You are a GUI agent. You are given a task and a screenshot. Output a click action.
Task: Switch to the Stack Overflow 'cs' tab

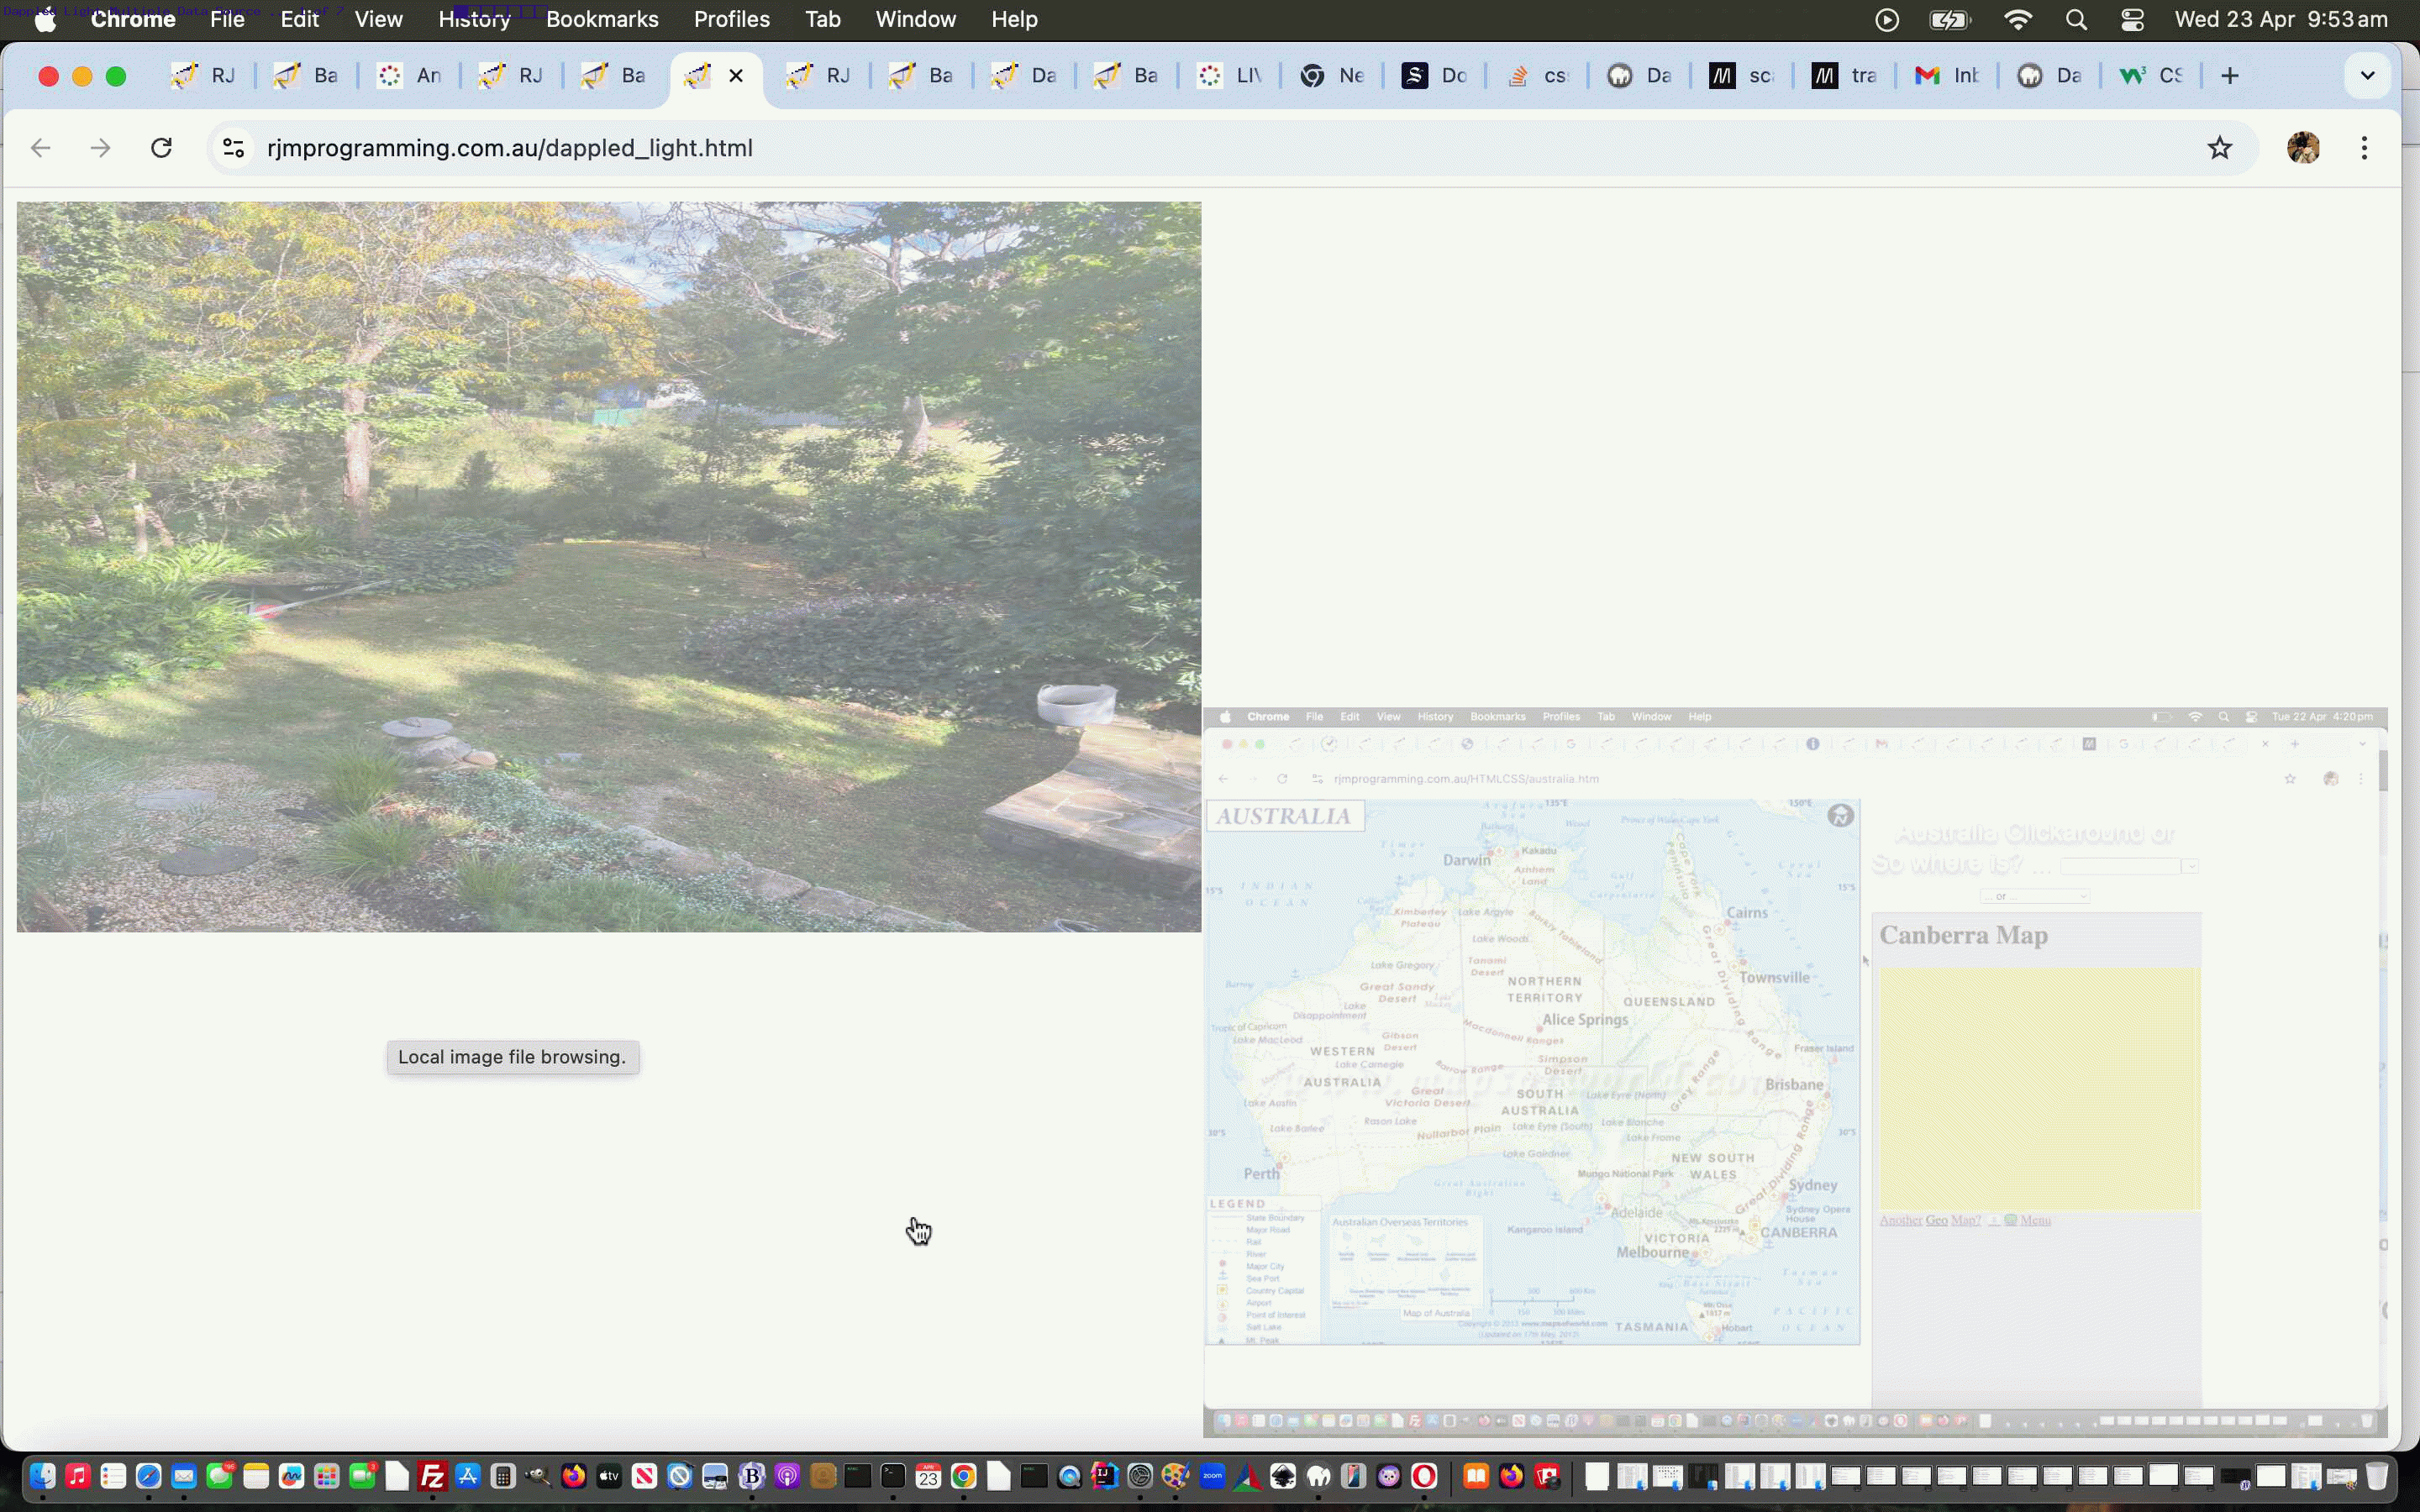[x=1538, y=76]
